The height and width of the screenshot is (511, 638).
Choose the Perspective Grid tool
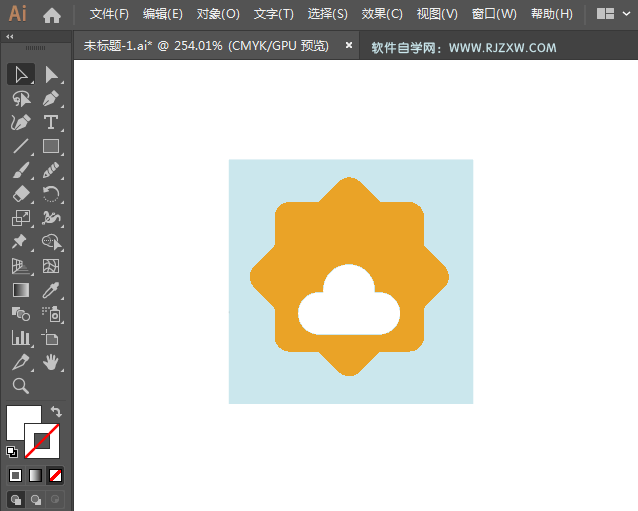[x=21, y=266]
